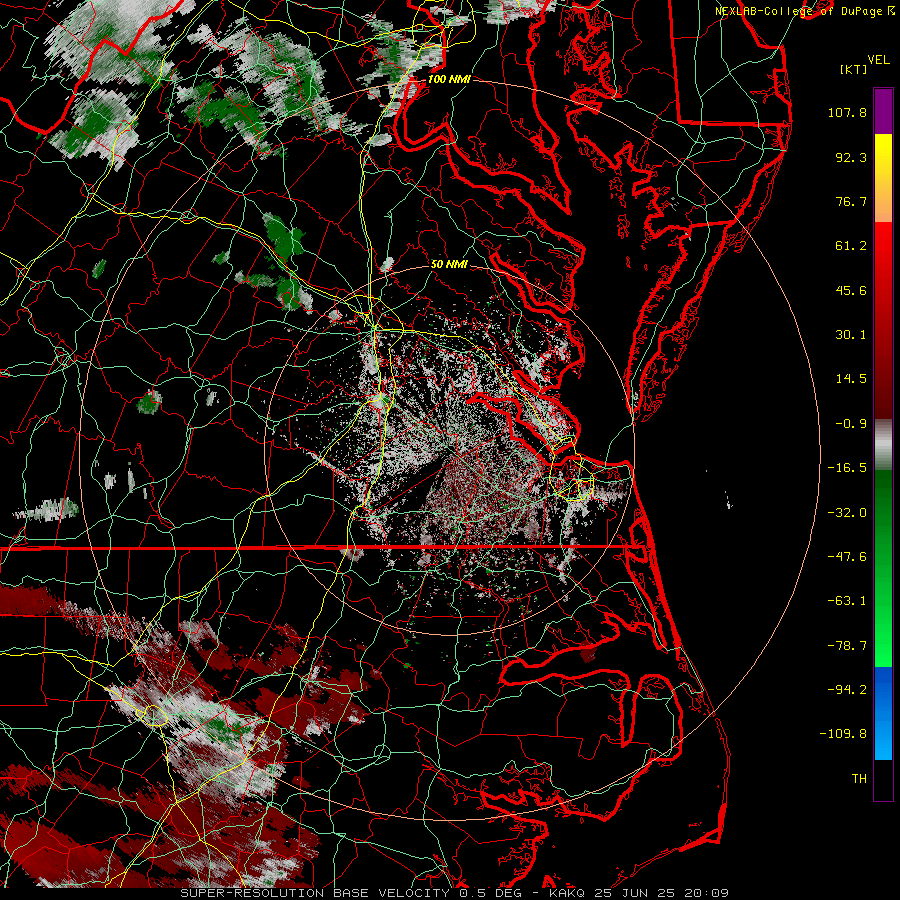Click the 61.2 velocity scale value

tap(851, 246)
